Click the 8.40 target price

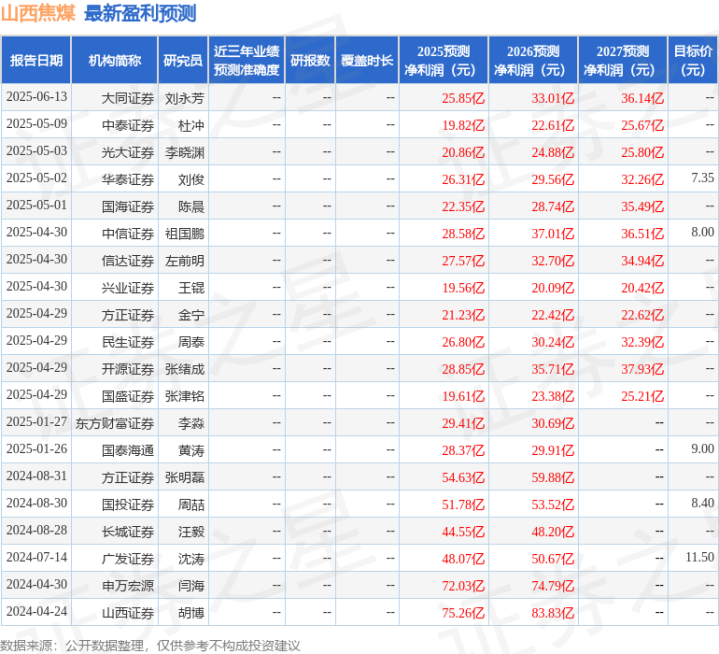tap(702, 503)
